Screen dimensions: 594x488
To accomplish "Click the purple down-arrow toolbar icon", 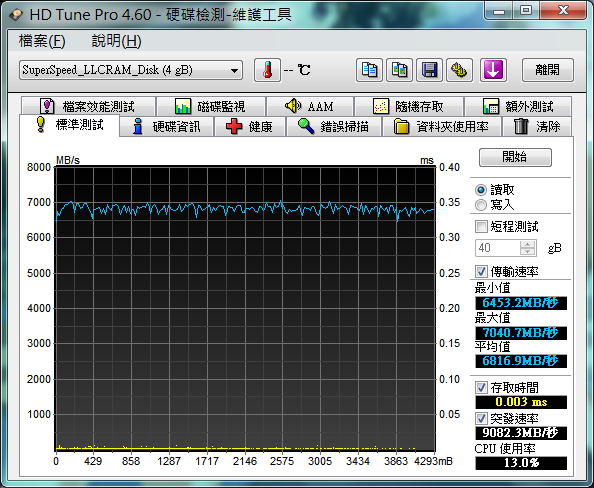I will pyautogui.click(x=493, y=70).
